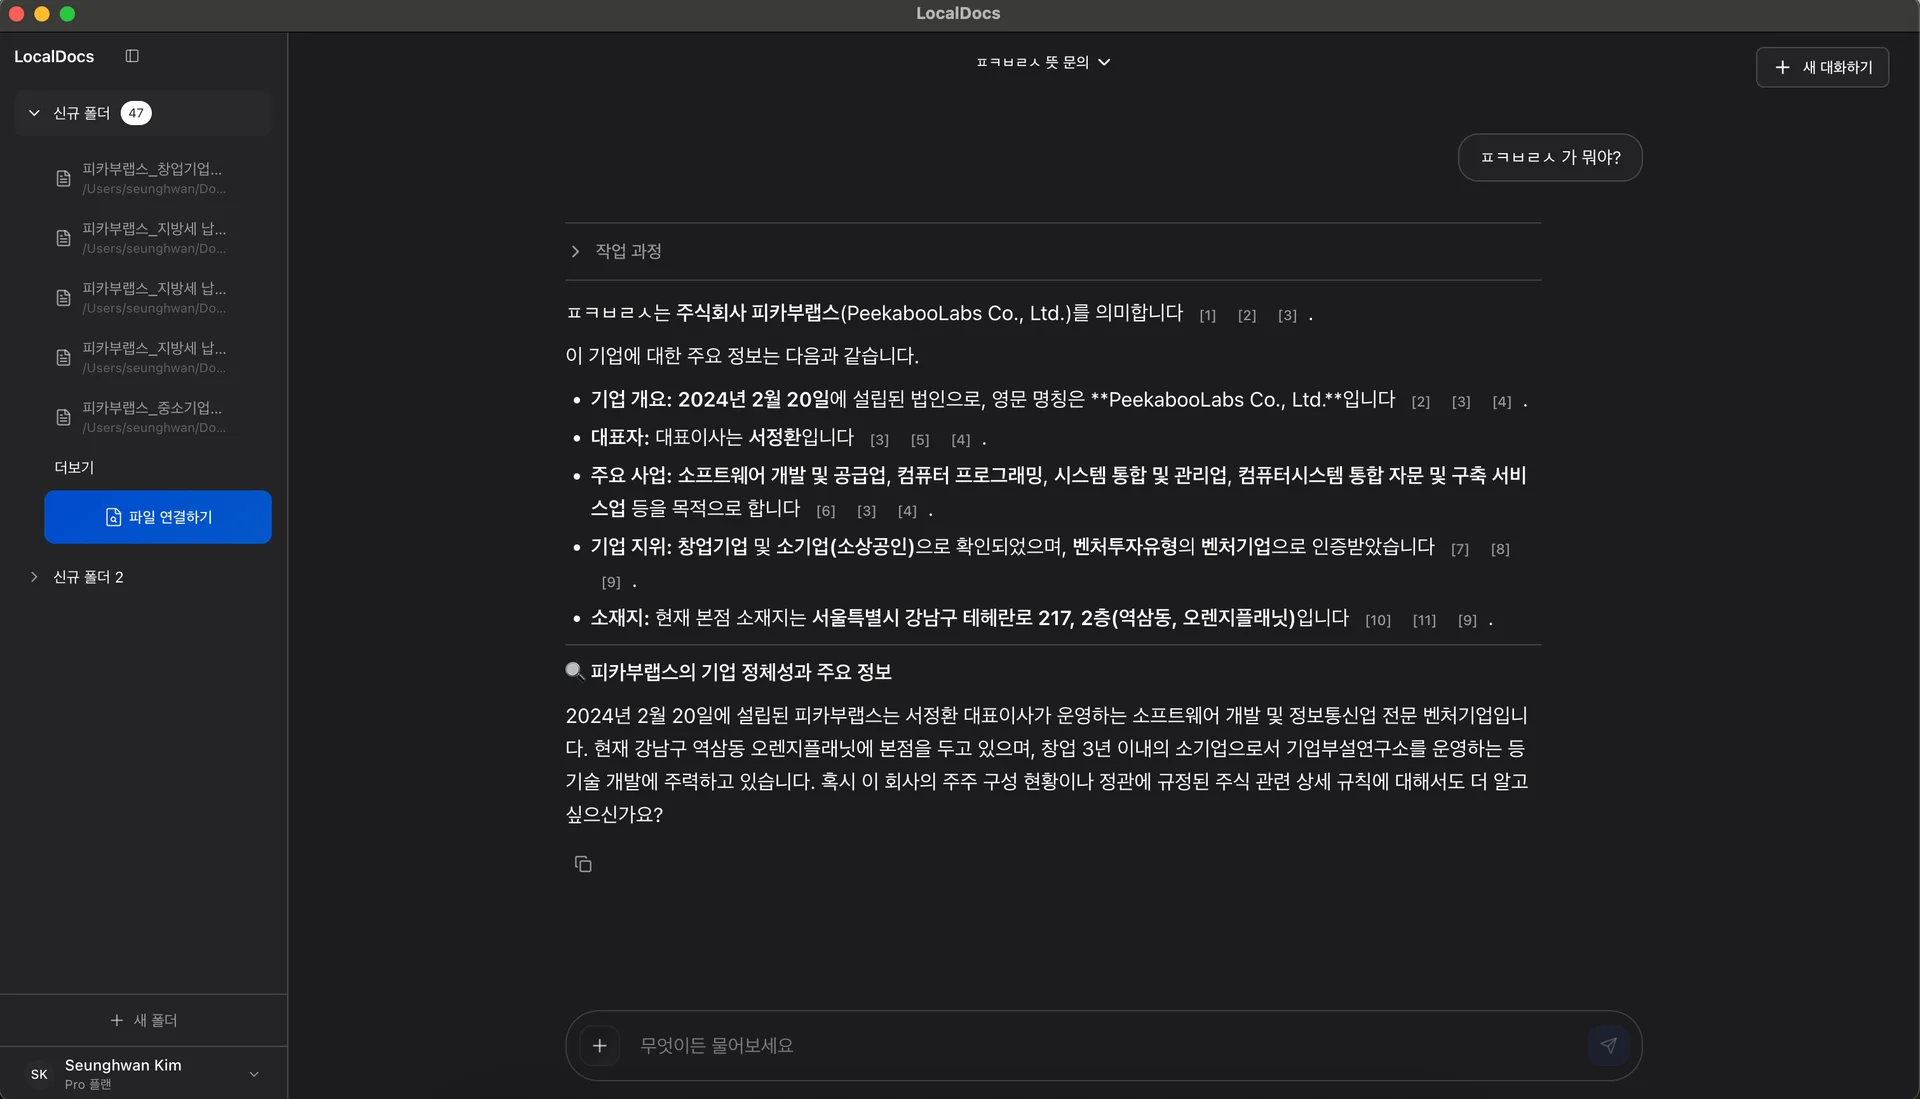Expand the 신규 폴더 2 folder
The height and width of the screenshot is (1099, 1920).
33,577
